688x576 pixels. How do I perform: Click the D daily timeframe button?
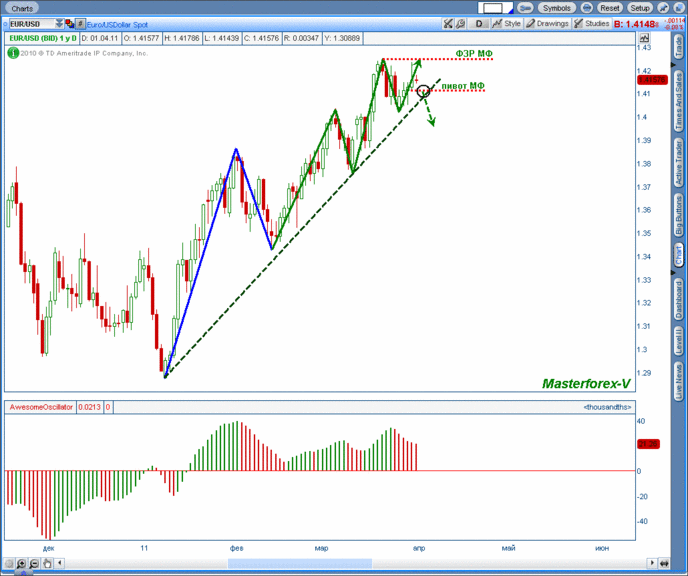(479, 24)
